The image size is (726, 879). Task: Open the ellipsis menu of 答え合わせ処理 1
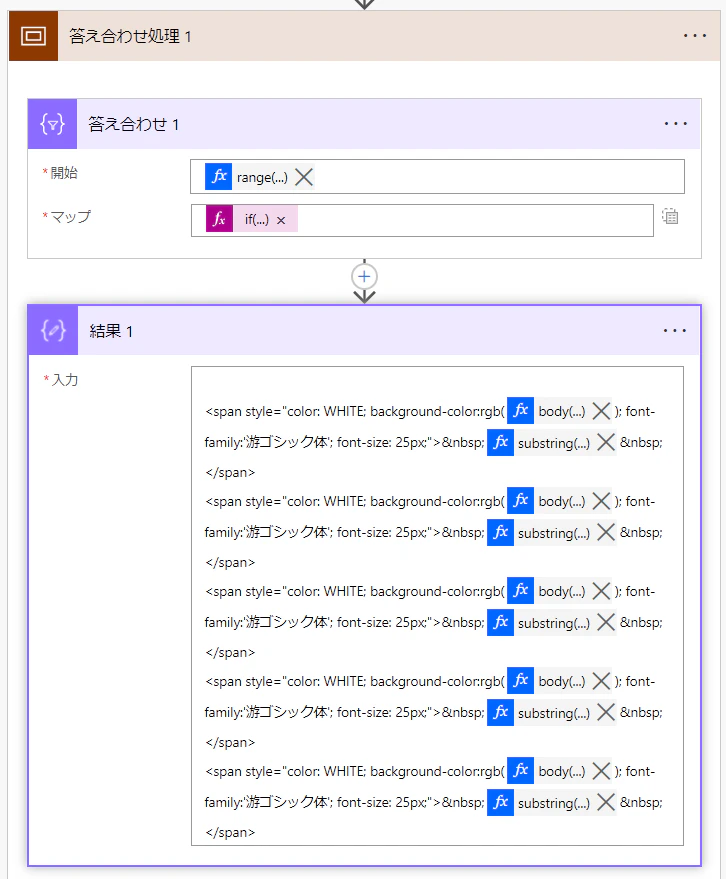pyautogui.click(x=695, y=36)
